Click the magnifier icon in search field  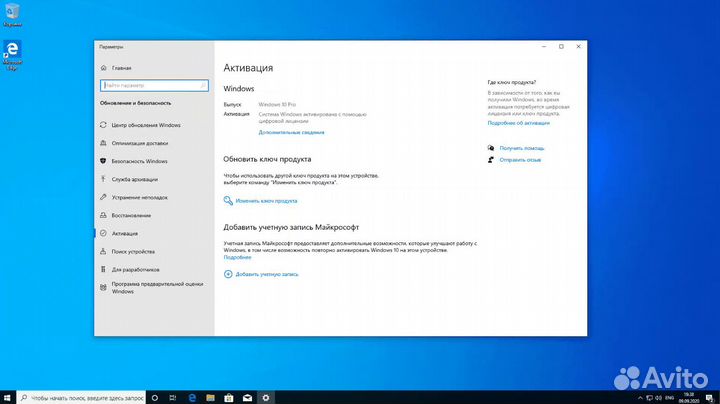(x=203, y=85)
